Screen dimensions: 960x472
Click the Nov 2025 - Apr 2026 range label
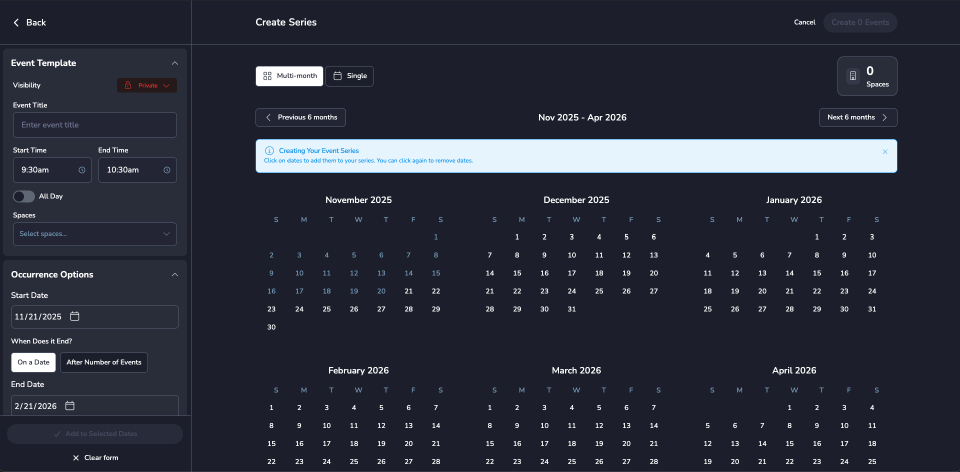pyautogui.click(x=582, y=118)
